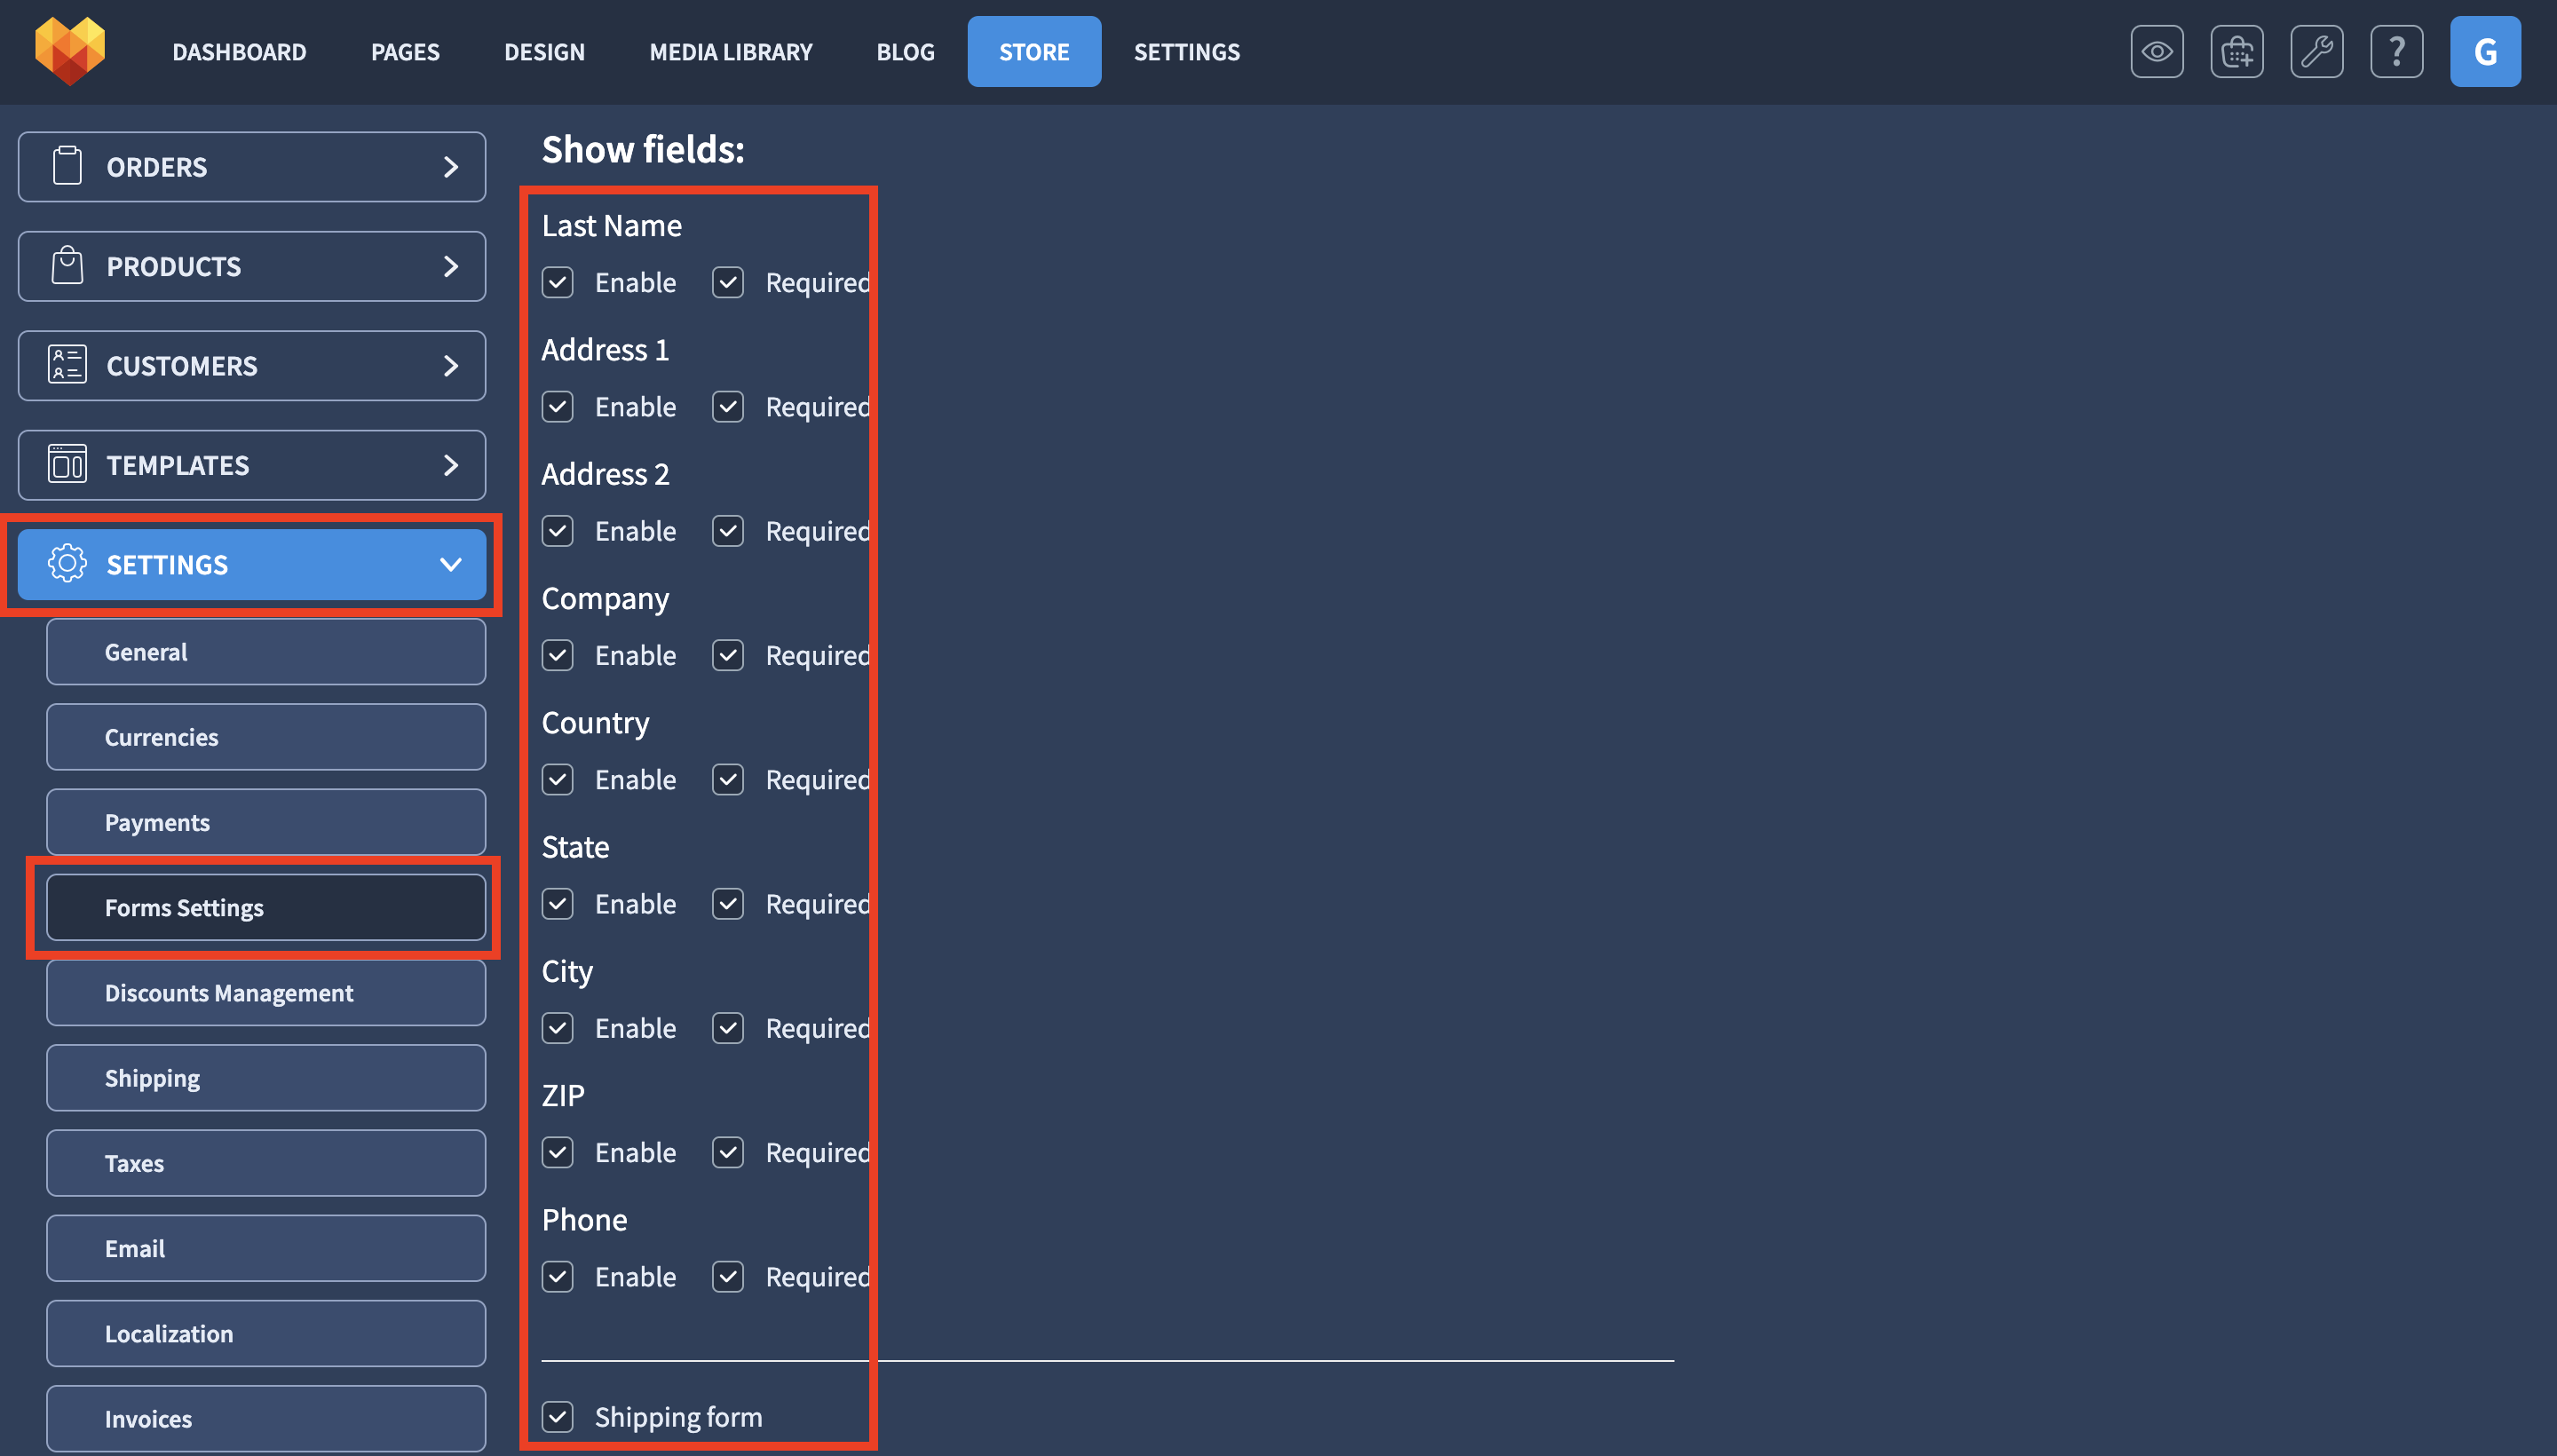Expand the Customers chevron
The height and width of the screenshot is (1456, 2557).
point(451,366)
